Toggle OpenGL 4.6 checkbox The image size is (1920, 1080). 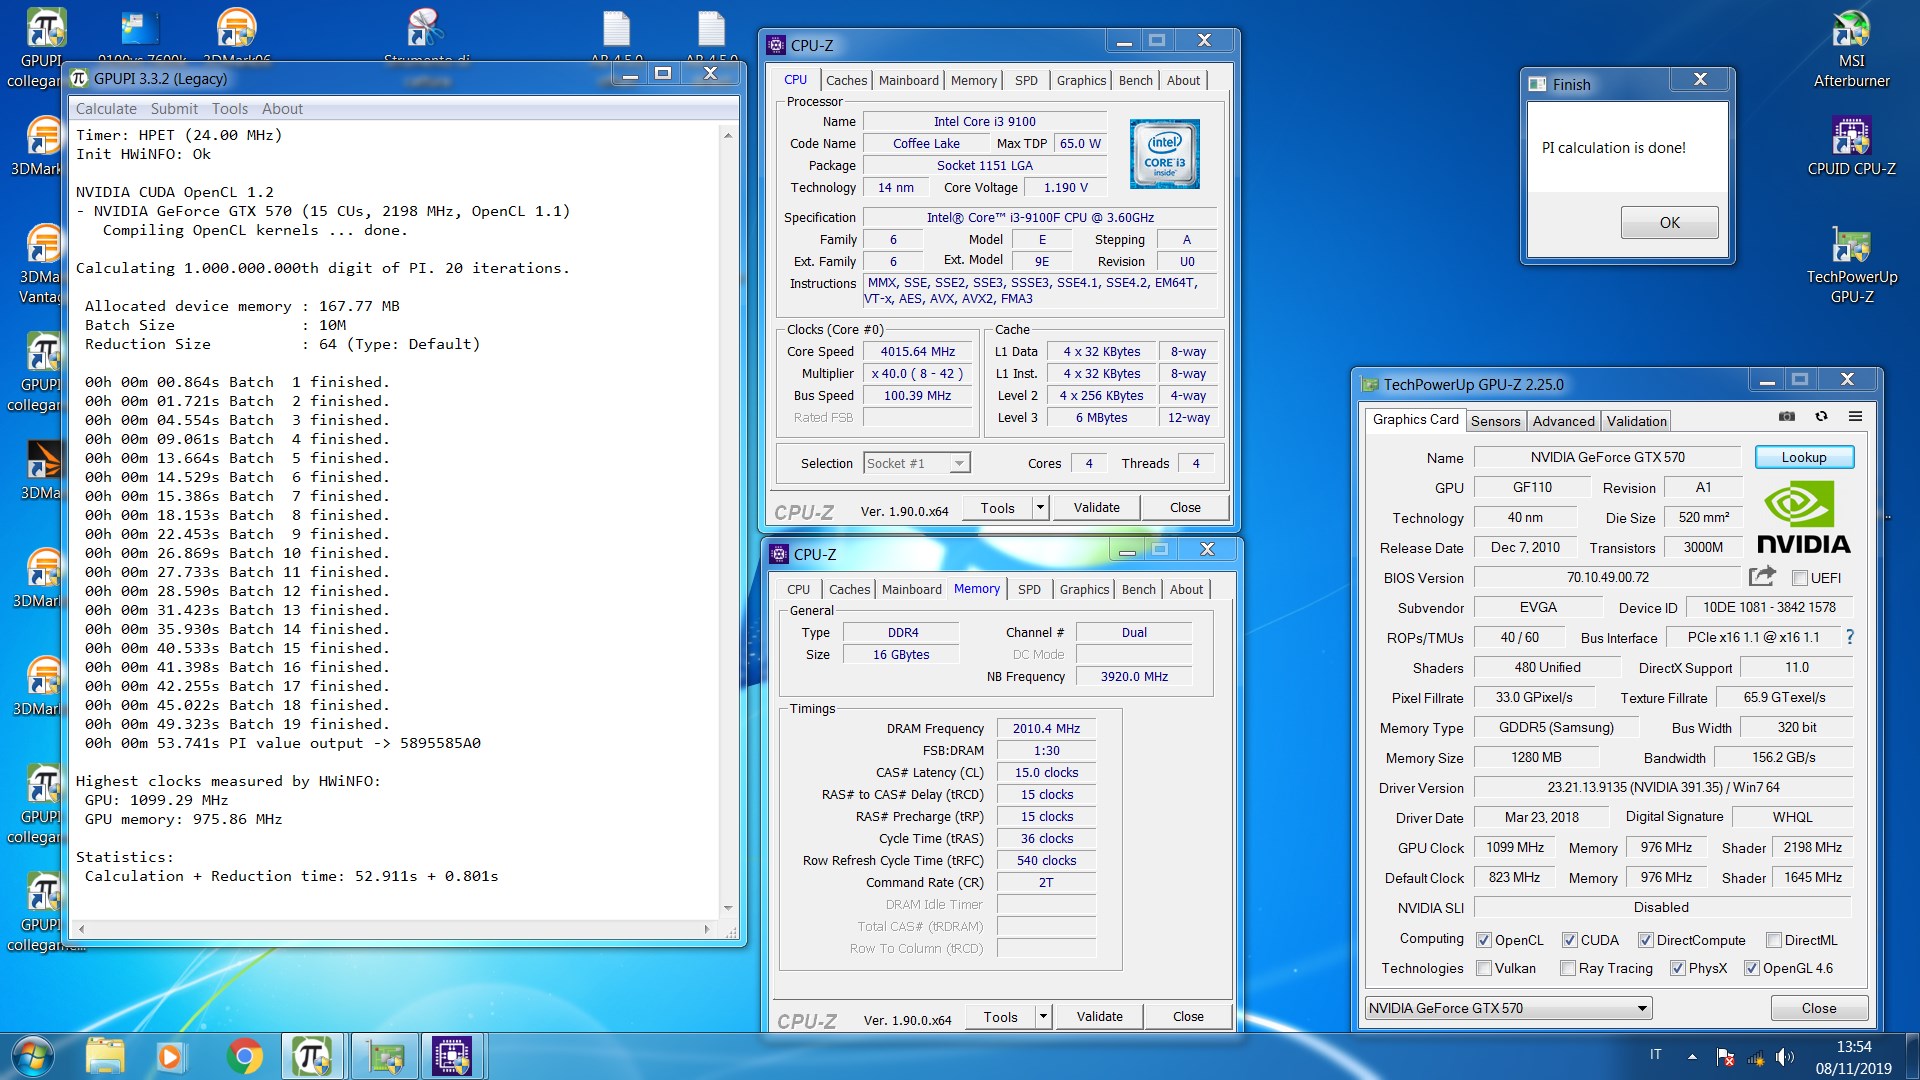[1752, 968]
